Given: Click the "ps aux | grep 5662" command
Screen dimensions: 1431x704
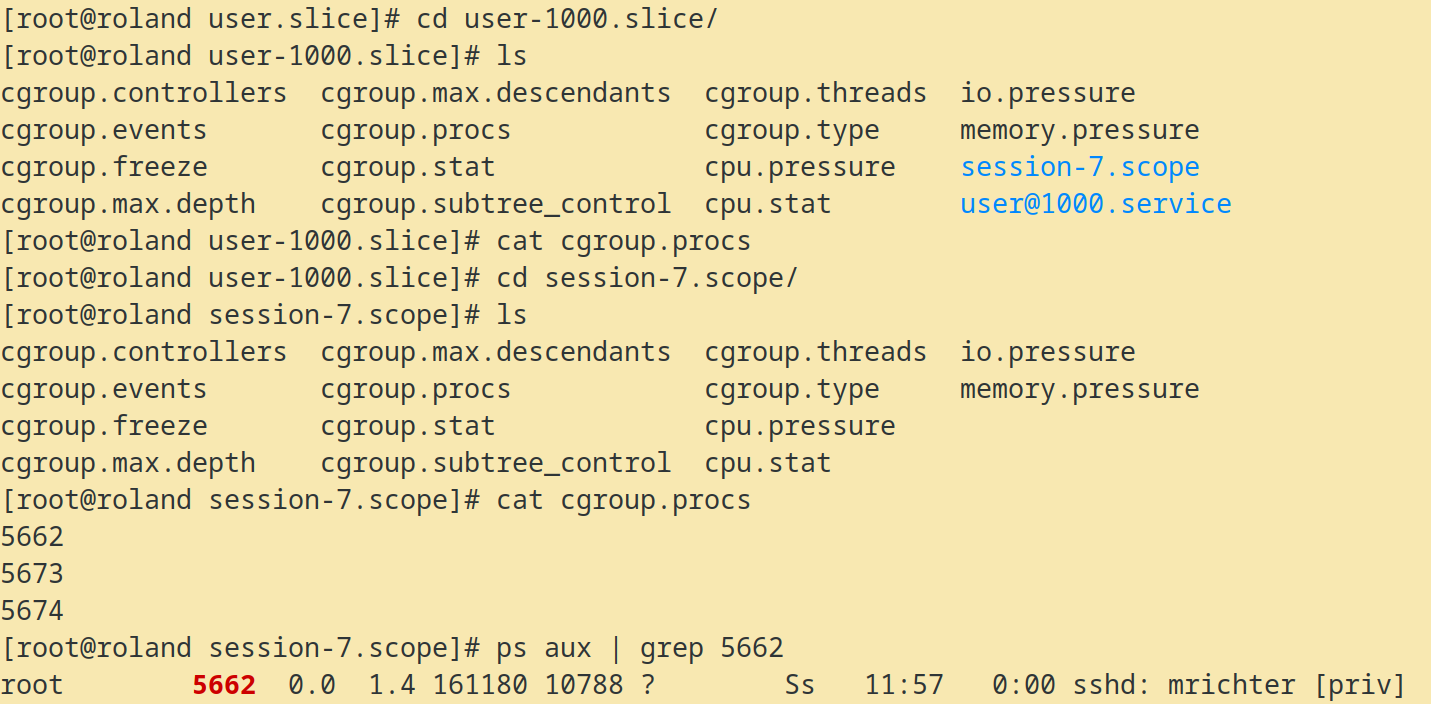Looking at the screenshot, I should [639, 648].
